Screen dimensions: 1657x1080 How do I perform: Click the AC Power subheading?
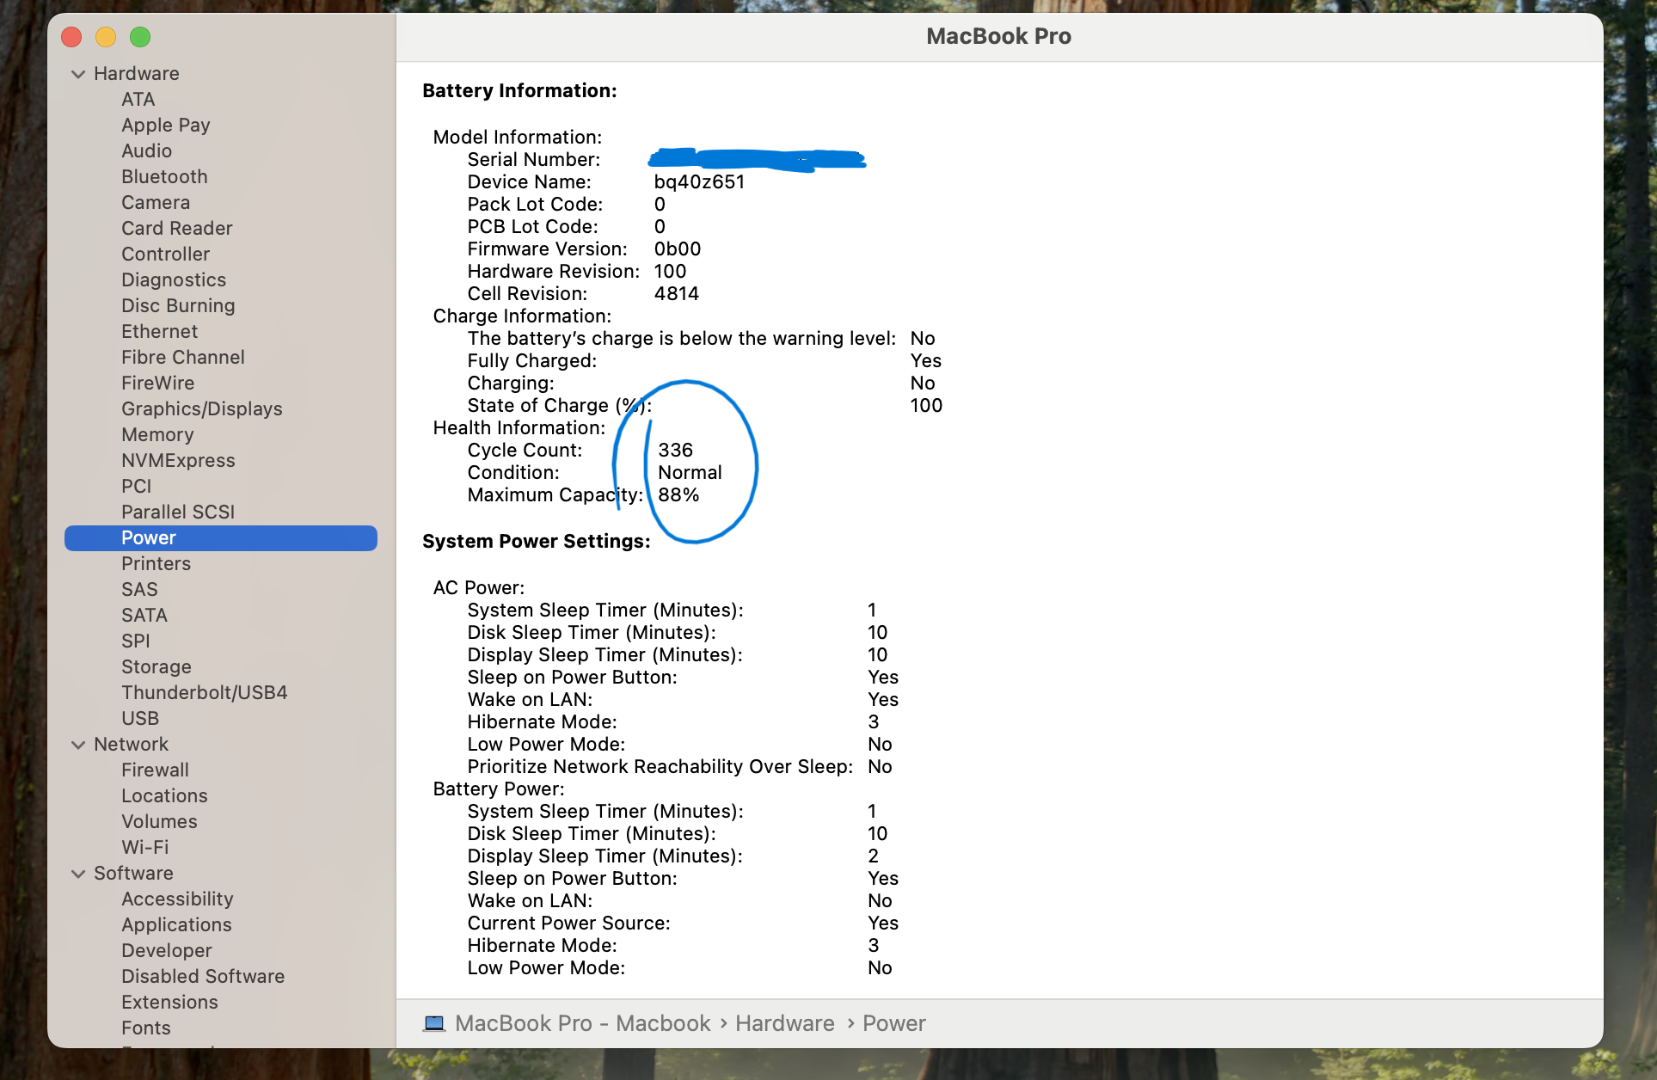point(479,588)
